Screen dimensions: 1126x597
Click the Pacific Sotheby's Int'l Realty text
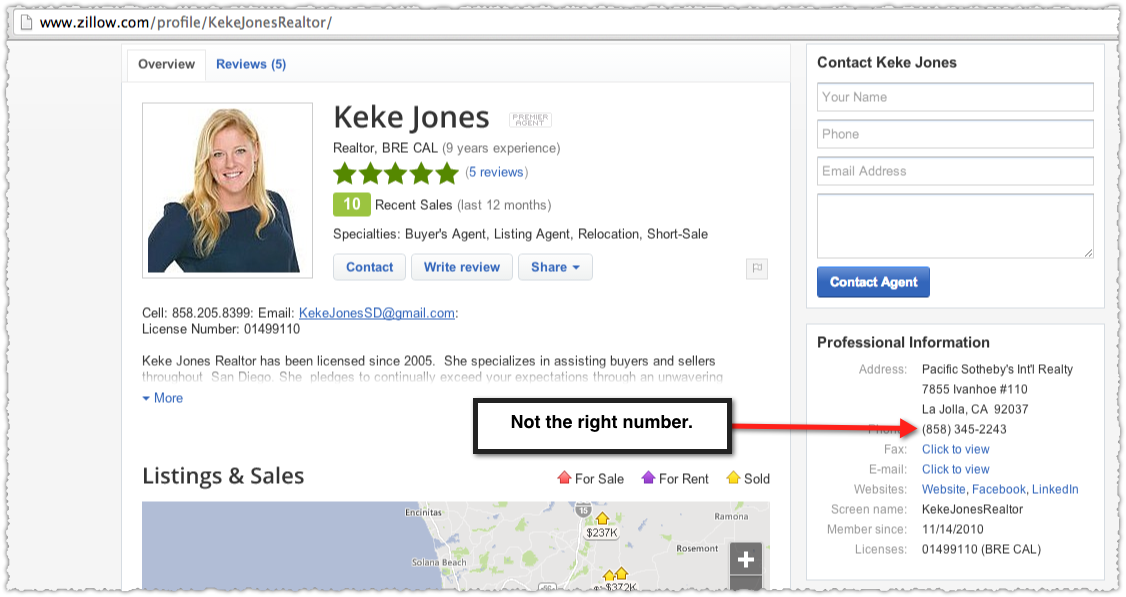(997, 369)
